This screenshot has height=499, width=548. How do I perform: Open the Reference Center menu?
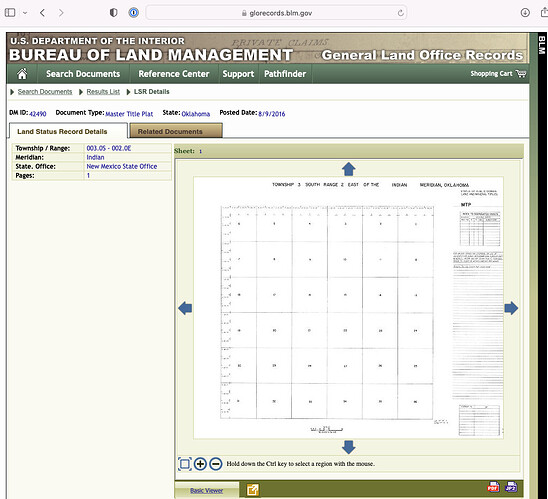tap(174, 74)
